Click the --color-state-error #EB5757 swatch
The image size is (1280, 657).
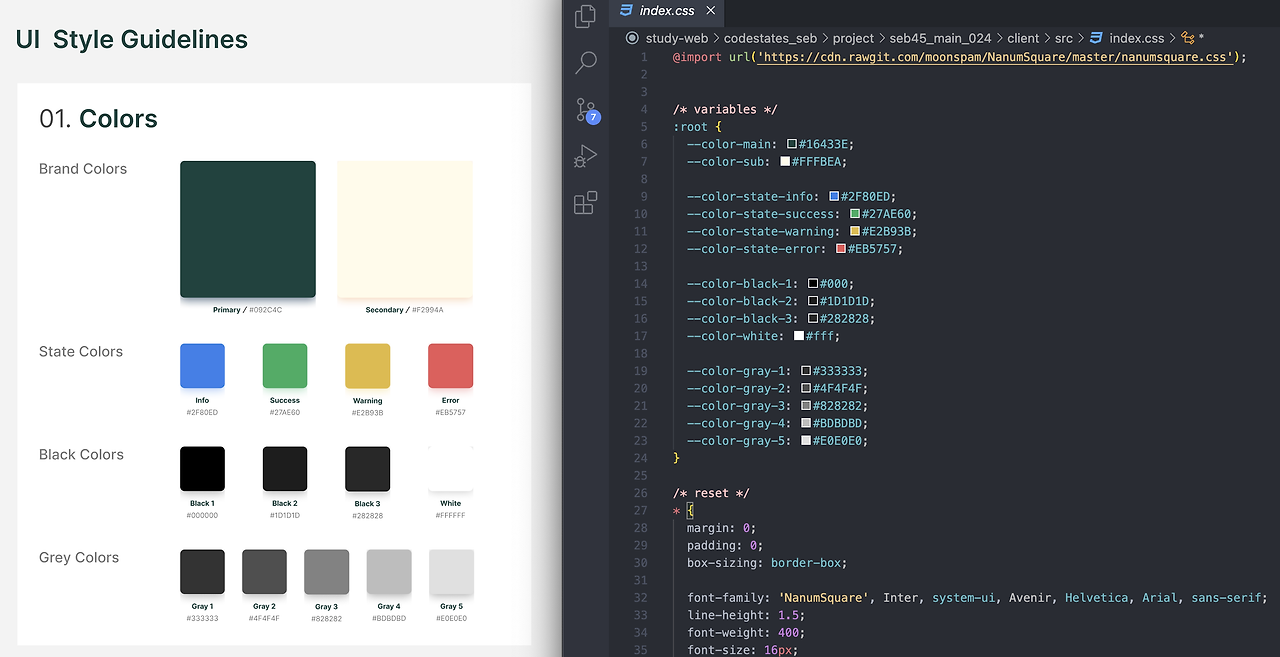tap(841, 249)
